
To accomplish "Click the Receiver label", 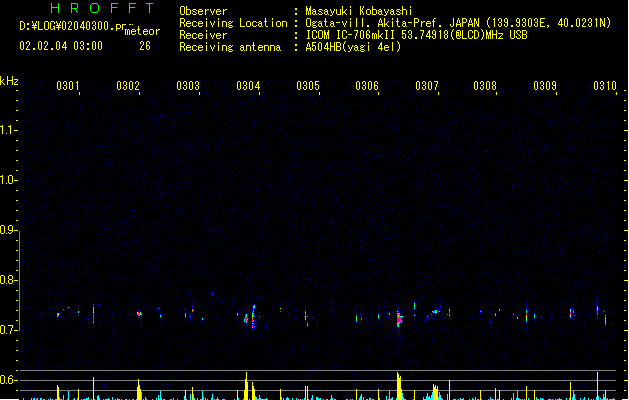I will 203,35.
